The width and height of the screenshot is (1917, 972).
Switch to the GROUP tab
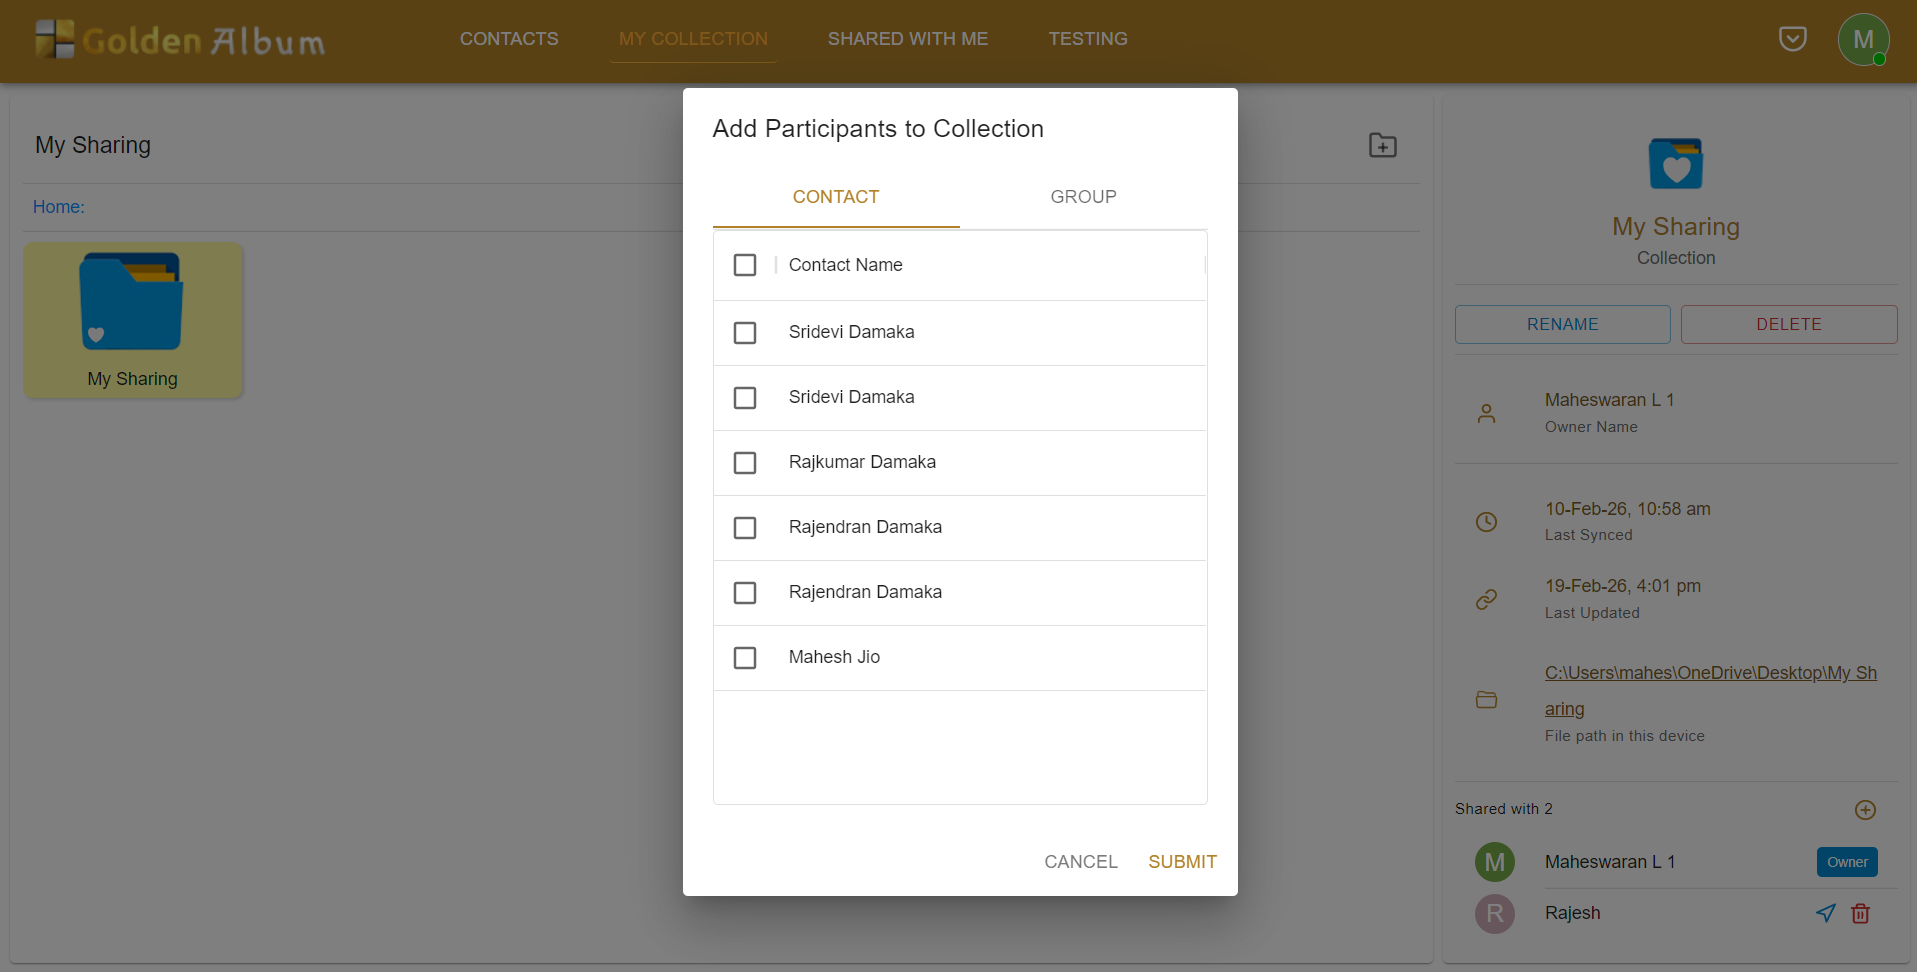pos(1083,197)
